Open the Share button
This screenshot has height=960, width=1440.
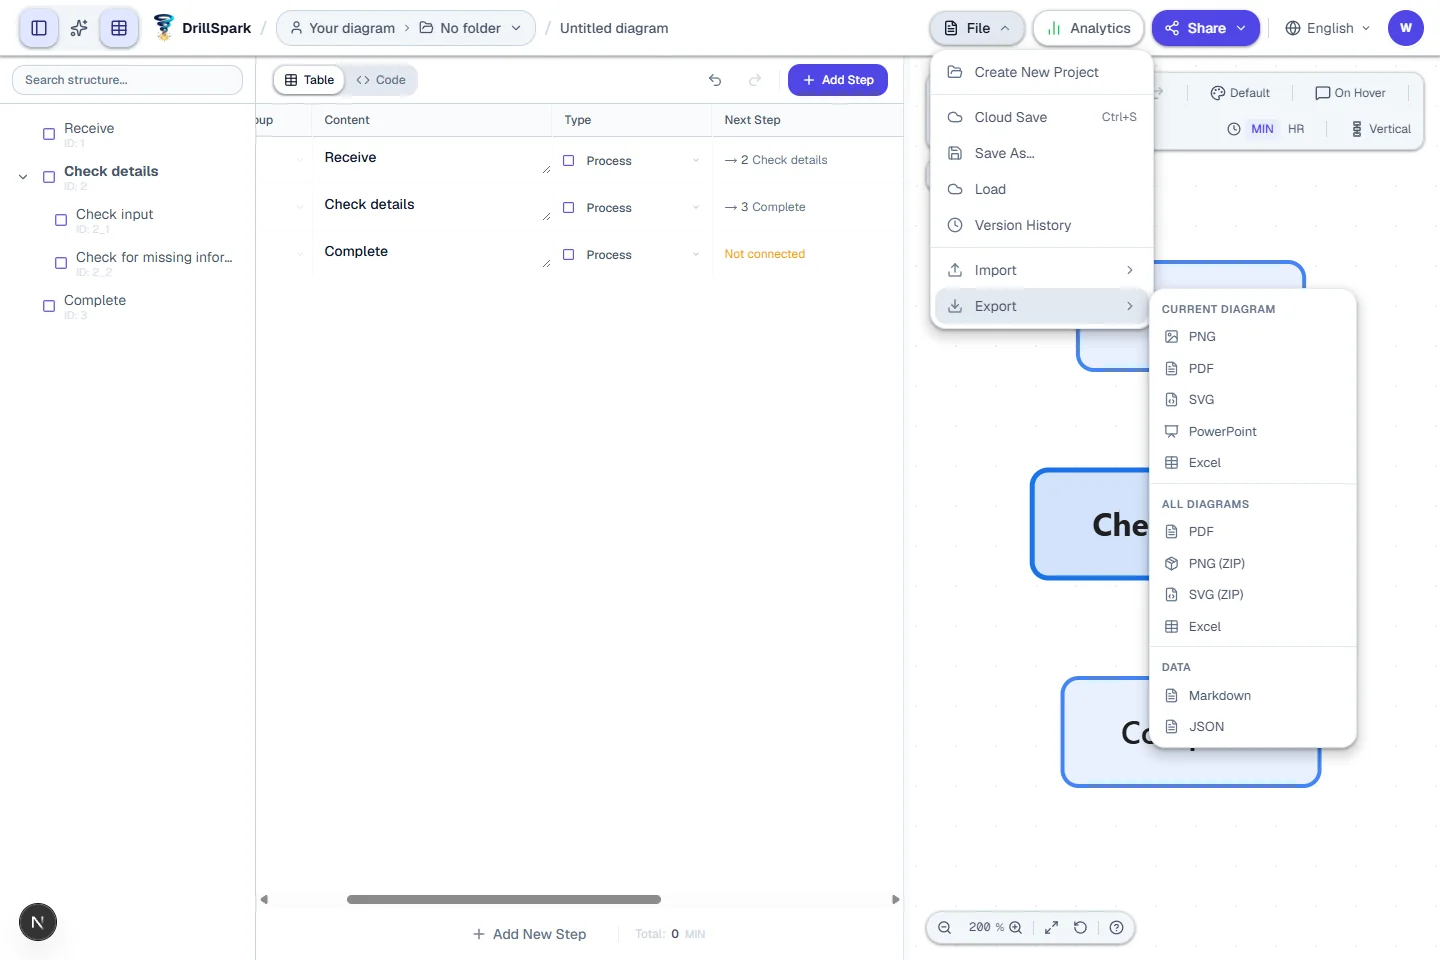(1206, 28)
